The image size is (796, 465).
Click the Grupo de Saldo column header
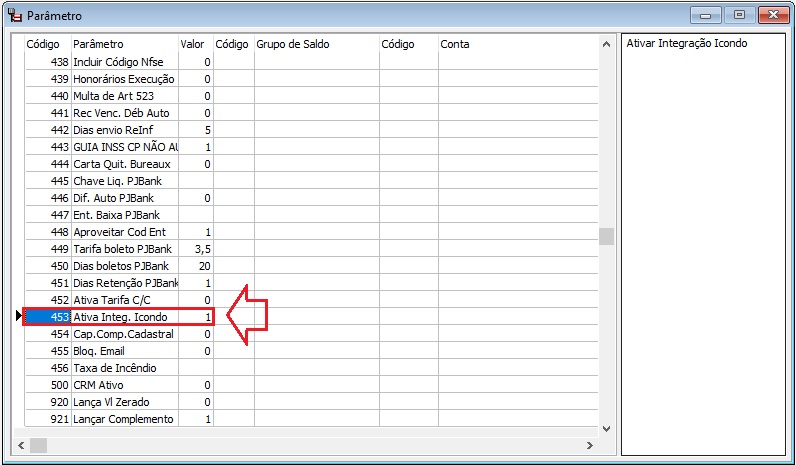pos(316,45)
